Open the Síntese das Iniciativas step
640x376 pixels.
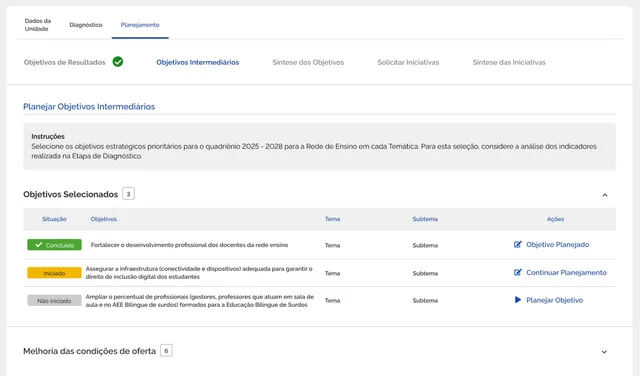509,62
